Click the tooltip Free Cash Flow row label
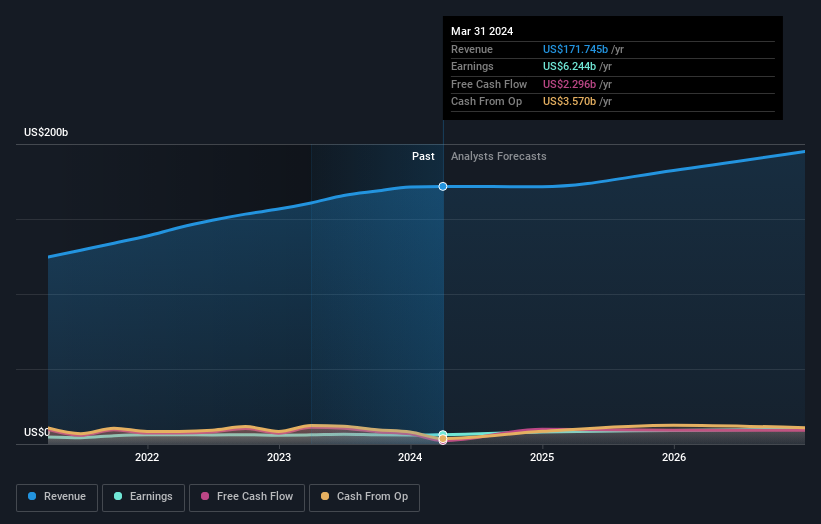821x524 pixels. (x=489, y=84)
